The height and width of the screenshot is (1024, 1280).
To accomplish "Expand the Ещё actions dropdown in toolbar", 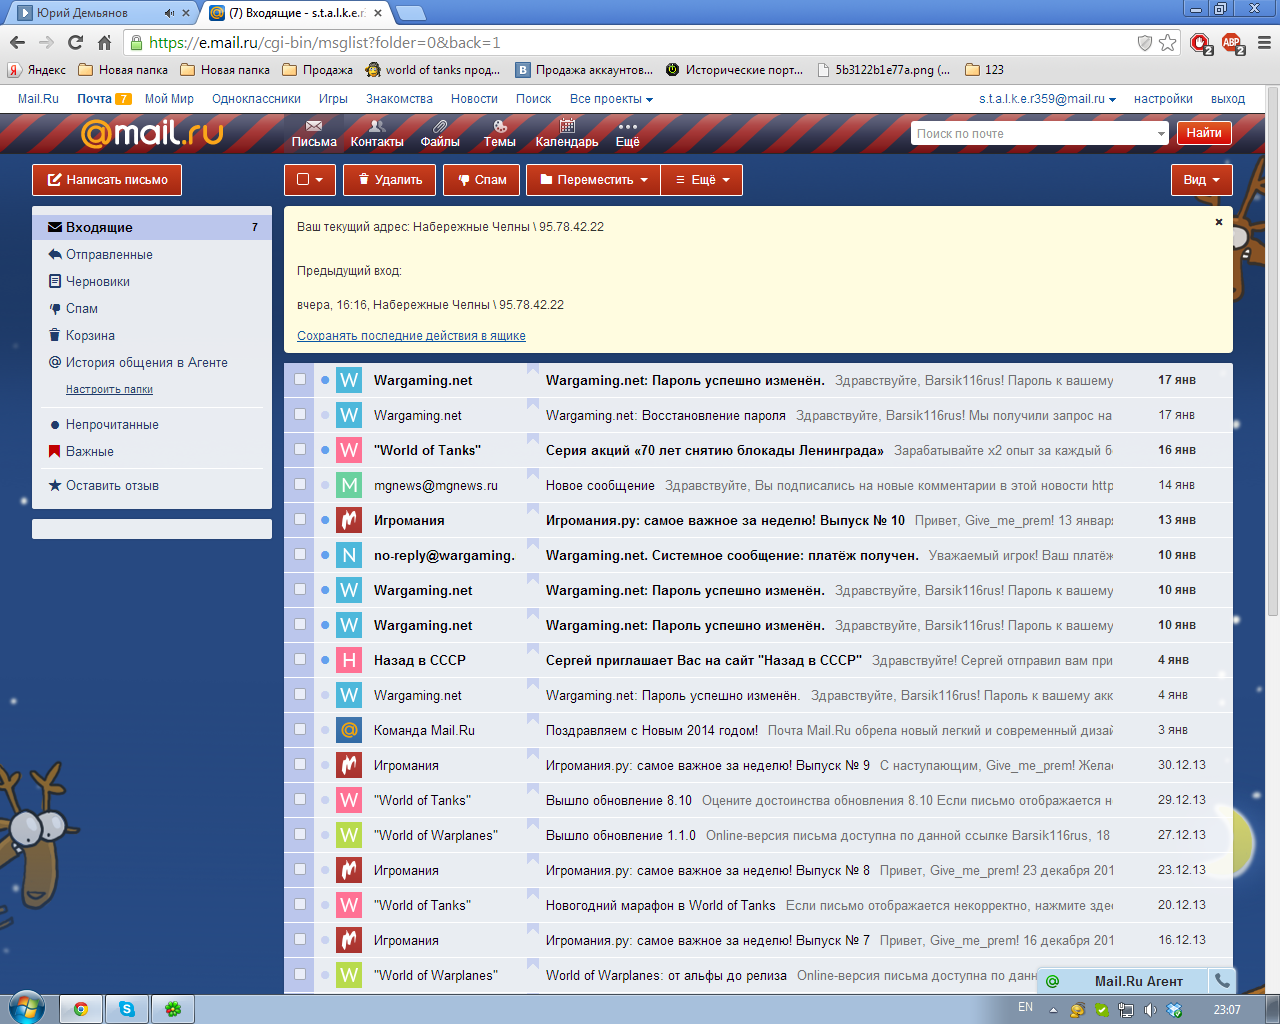I will pos(702,180).
